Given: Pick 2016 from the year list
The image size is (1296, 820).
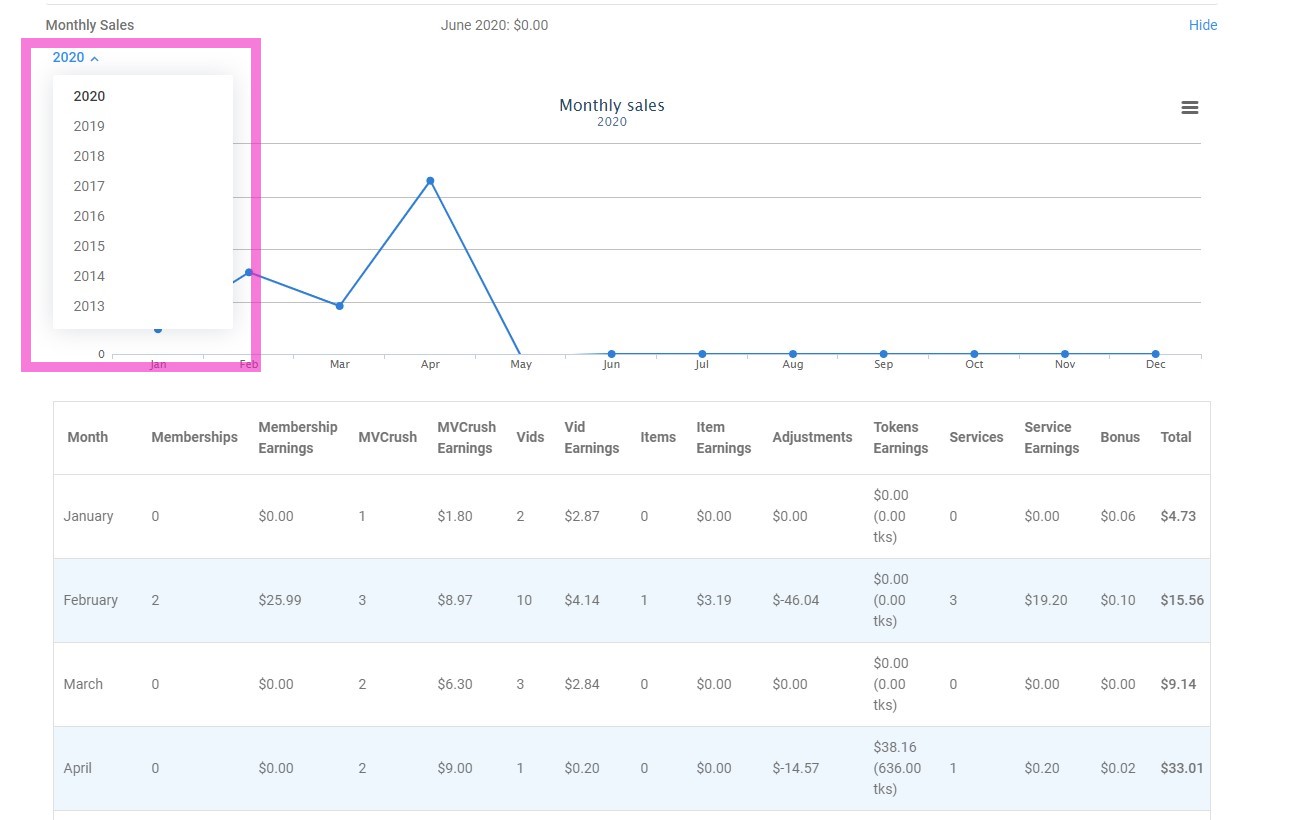Looking at the screenshot, I should 89,216.
